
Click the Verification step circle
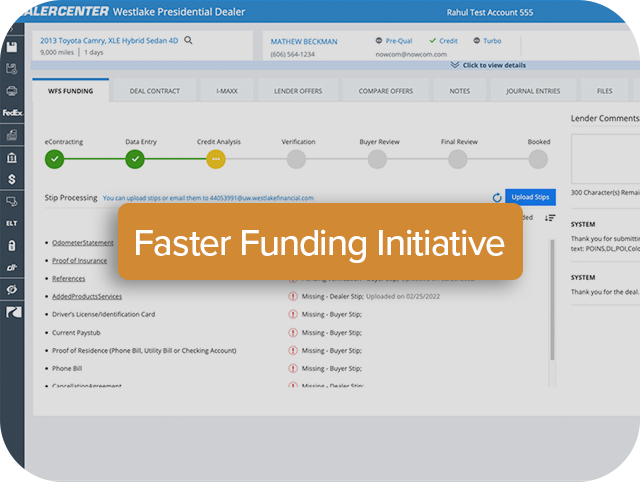[296, 159]
